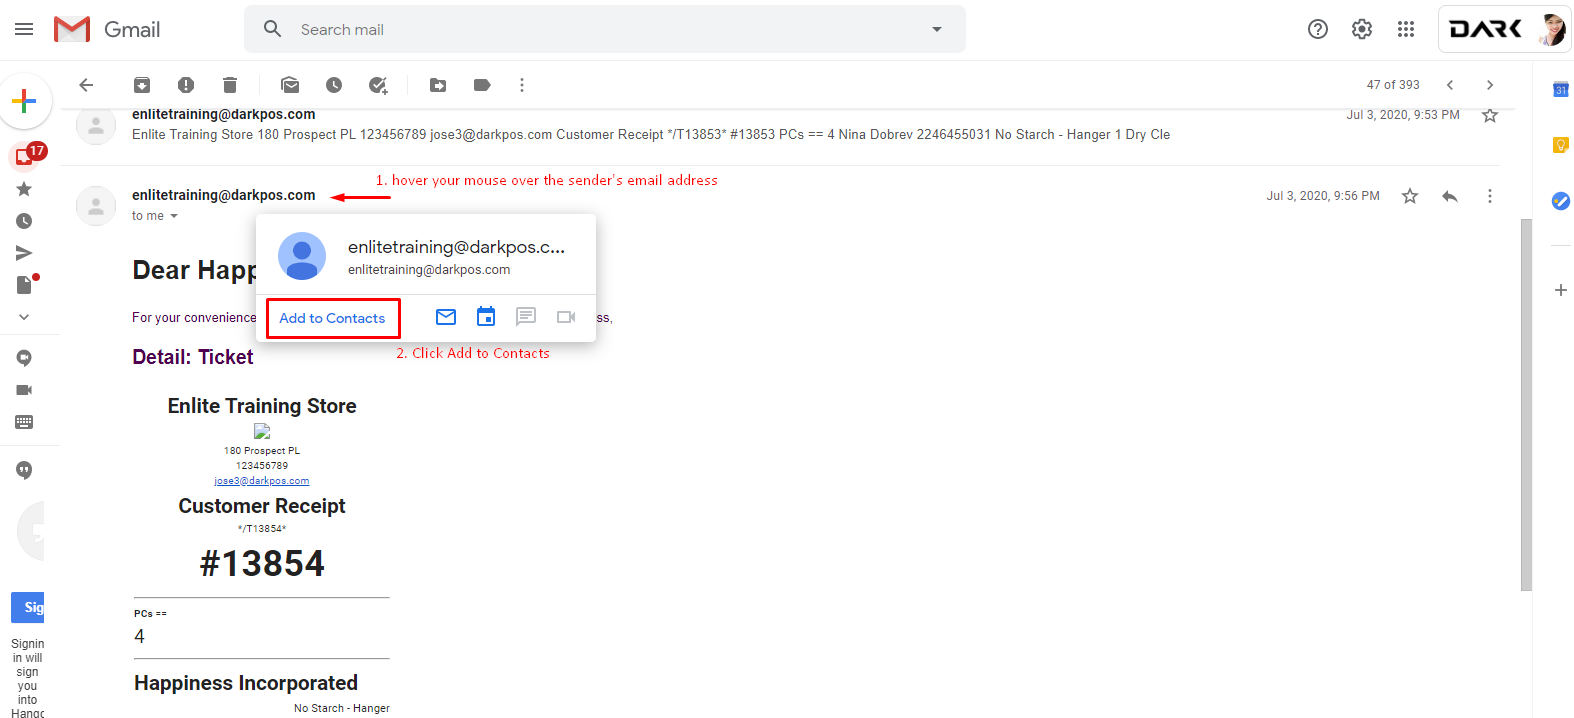Screen dimensions: 1574x718
Task: Click the vertical scrollbar of the message pane
Action: tap(1526, 404)
